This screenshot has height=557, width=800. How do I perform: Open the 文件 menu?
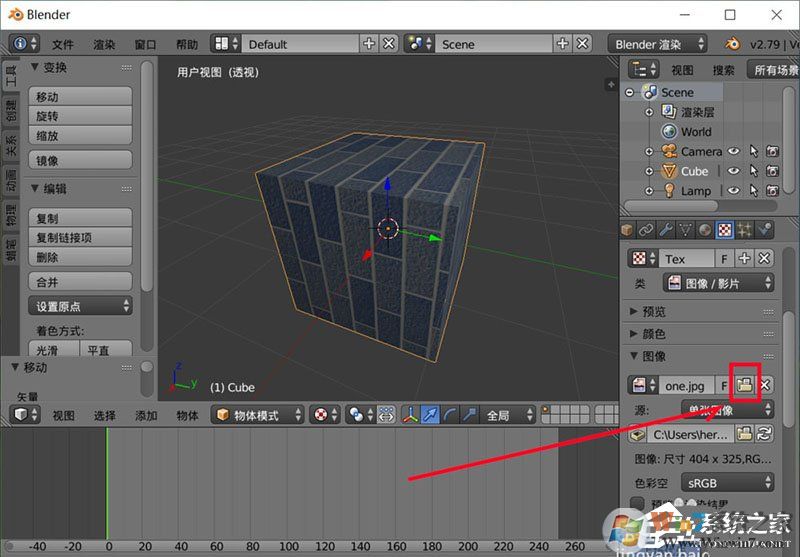point(63,44)
